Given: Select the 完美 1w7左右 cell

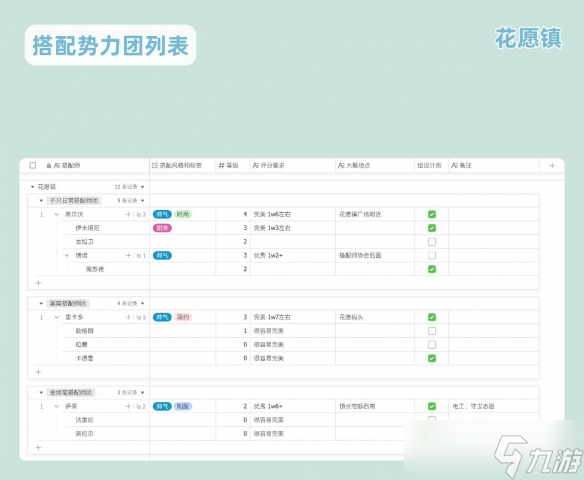Looking at the screenshot, I should 293,317.
